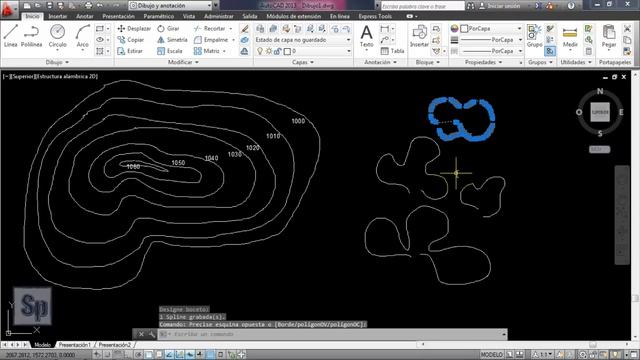
Task: Open the Dibujo y anotación workspace dropdown
Action: 171,6
